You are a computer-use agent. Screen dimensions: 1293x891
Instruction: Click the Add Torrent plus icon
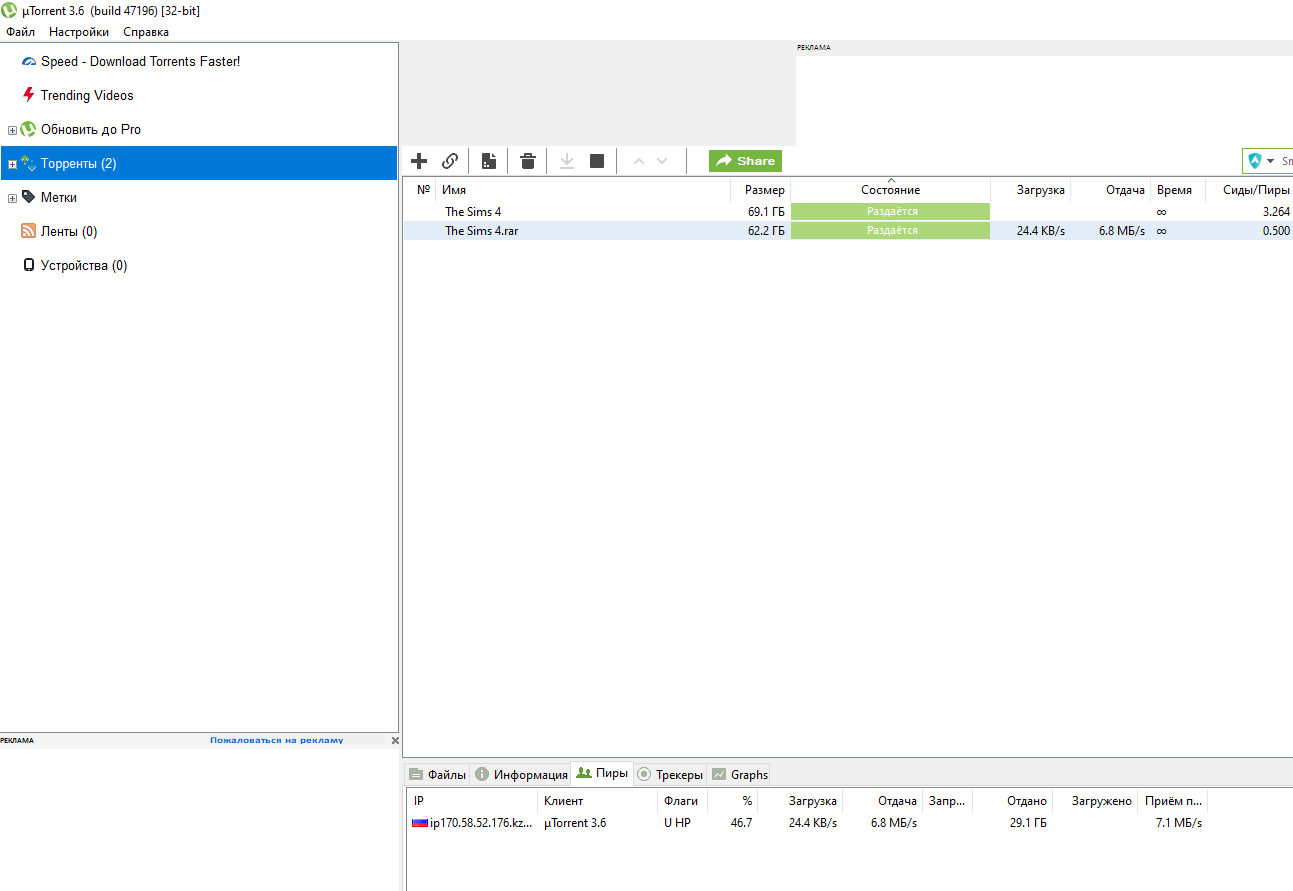coord(419,161)
